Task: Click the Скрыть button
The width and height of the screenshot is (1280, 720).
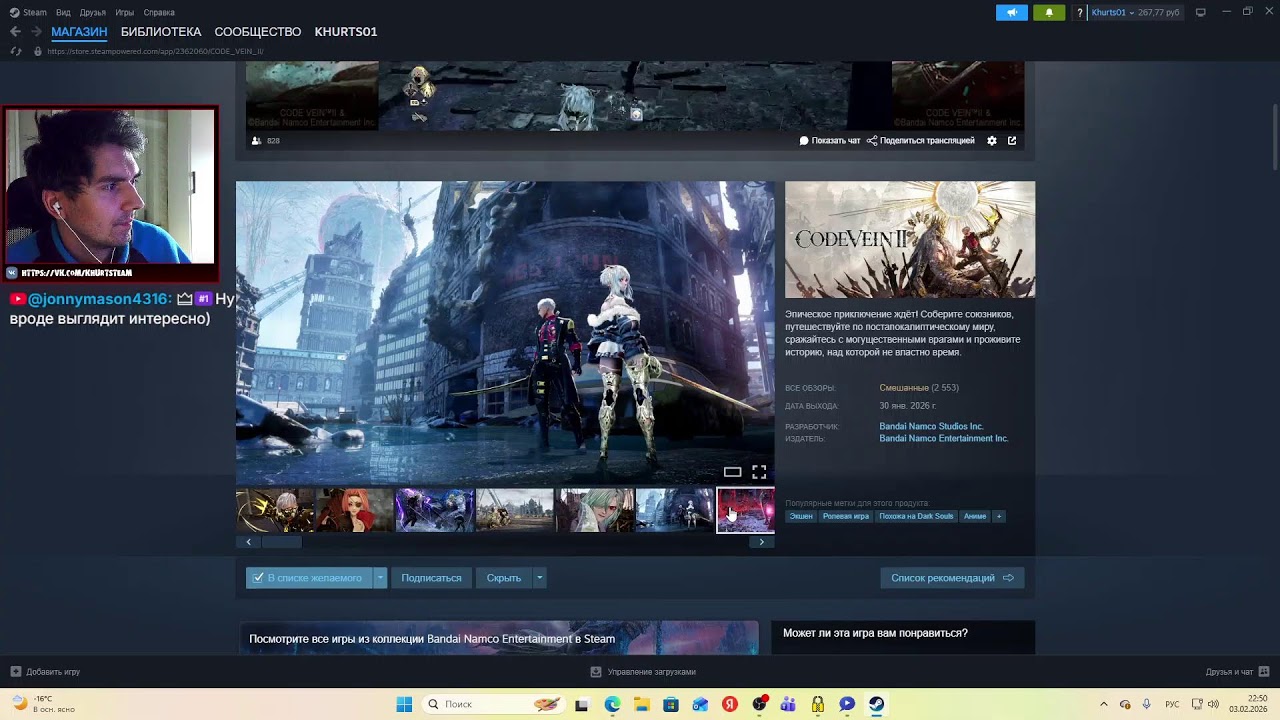Action: [x=504, y=578]
